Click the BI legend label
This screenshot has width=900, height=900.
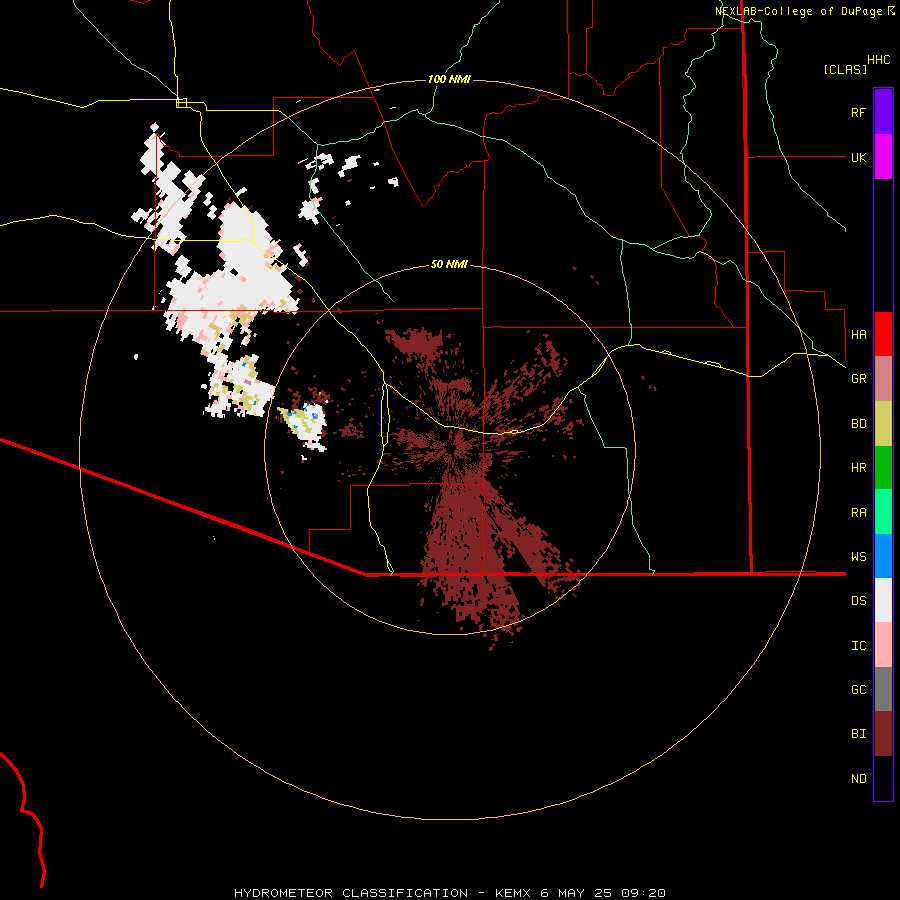click(x=858, y=734)
